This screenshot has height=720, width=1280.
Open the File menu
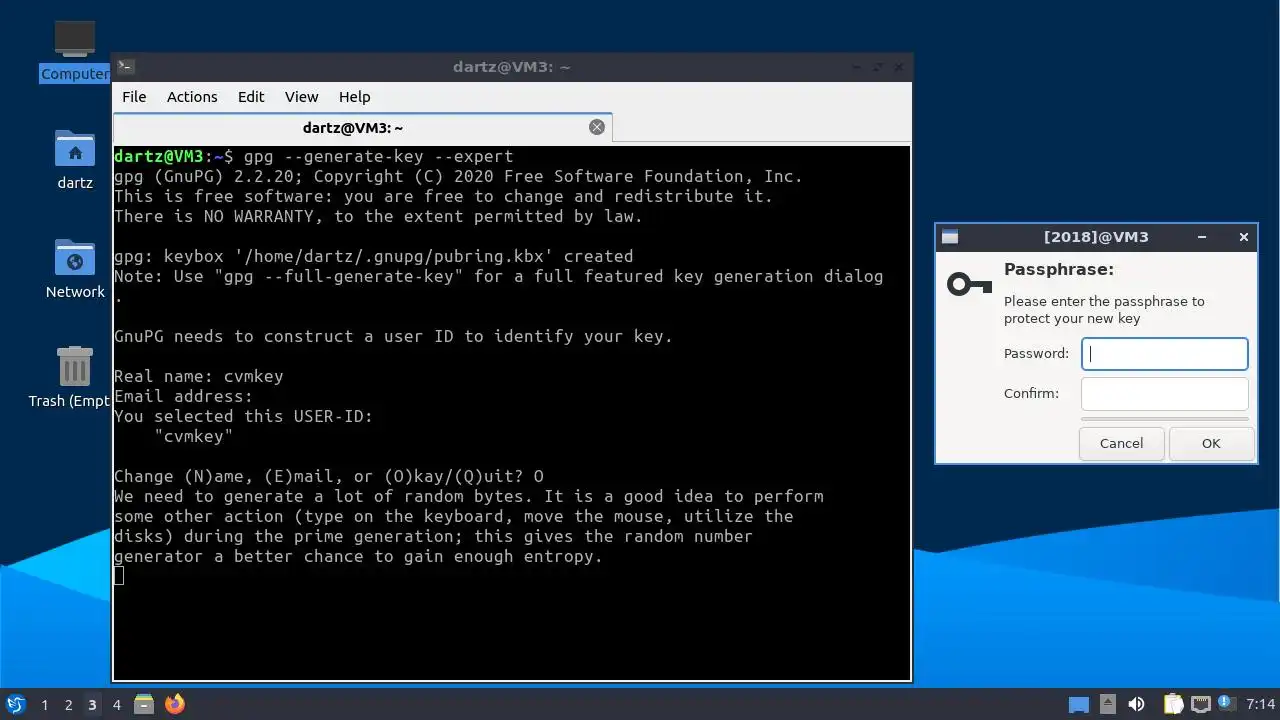tap(134, 97)
